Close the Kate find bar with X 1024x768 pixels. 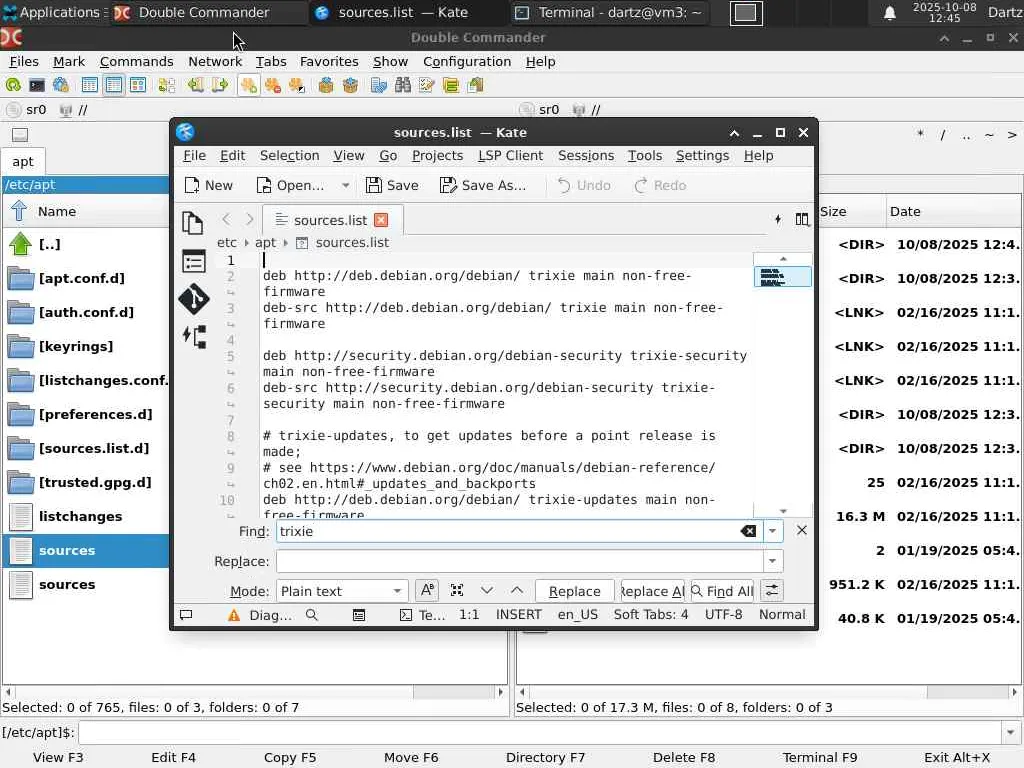pos(802,530)
